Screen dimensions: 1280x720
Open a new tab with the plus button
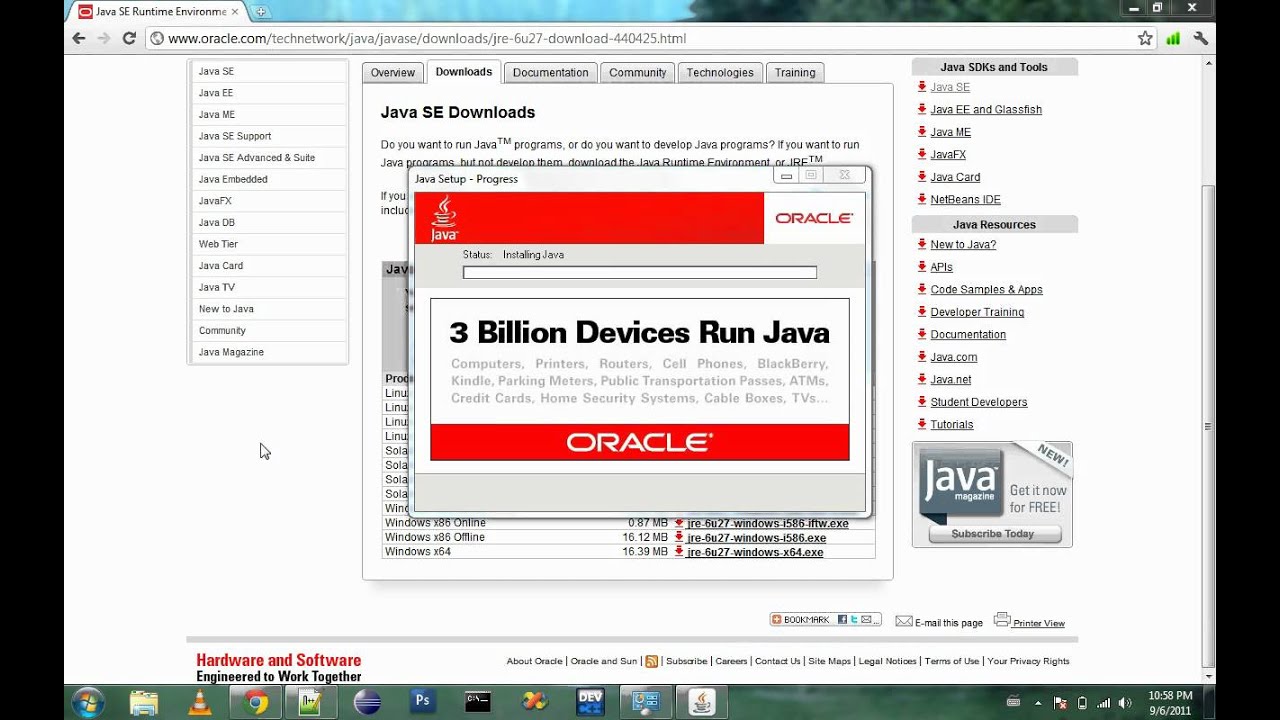click(261, 12)
